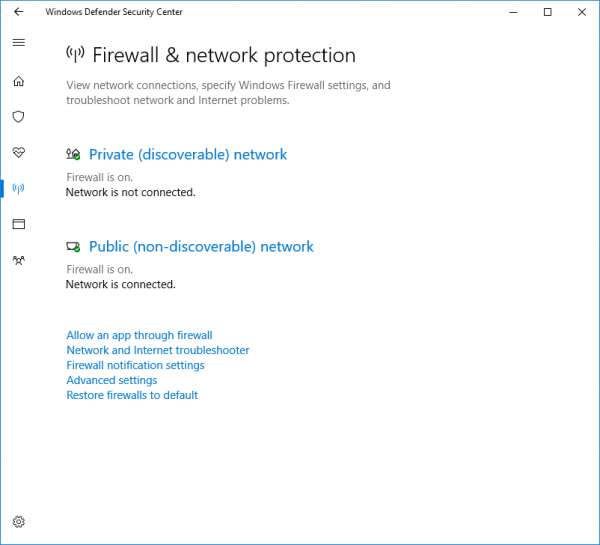Click Restore firewalls to default
This screenshot has width=600, height=545.
pyautogui.click(x=132, y=395)
